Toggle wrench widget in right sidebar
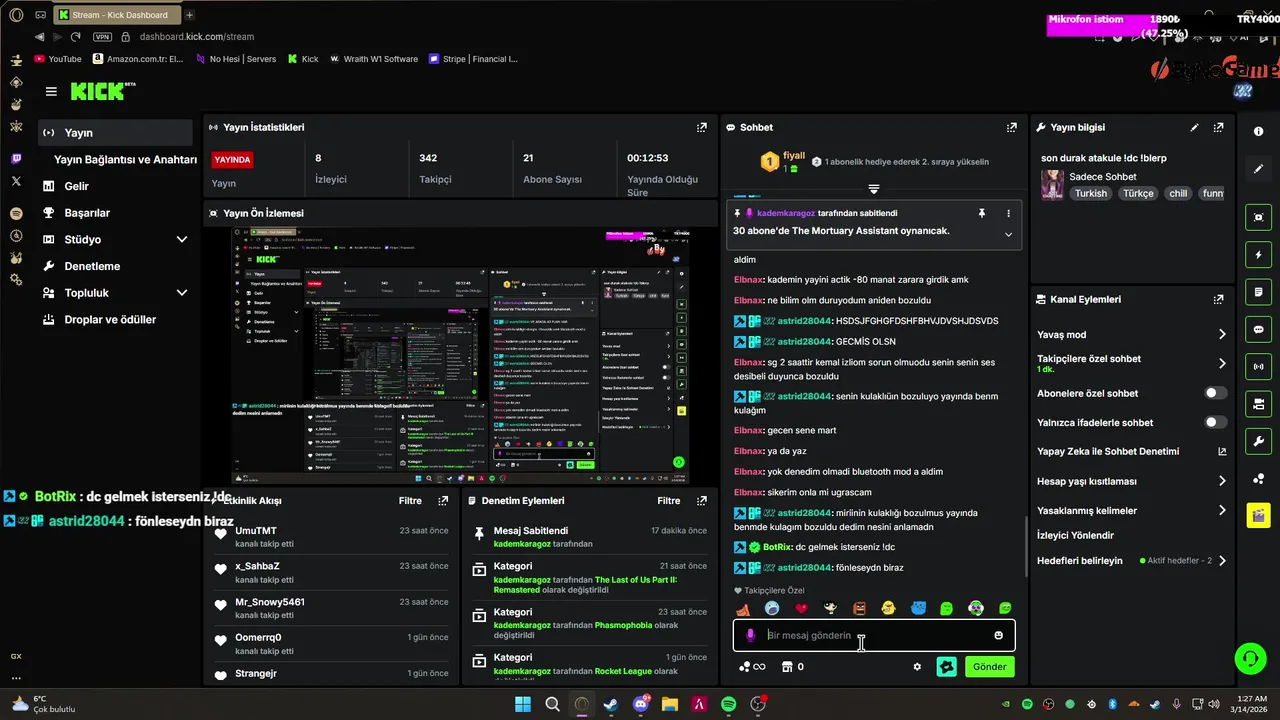Image resolution: width=1280 pixels, height=720 pixels. (x=1258, y=441)
